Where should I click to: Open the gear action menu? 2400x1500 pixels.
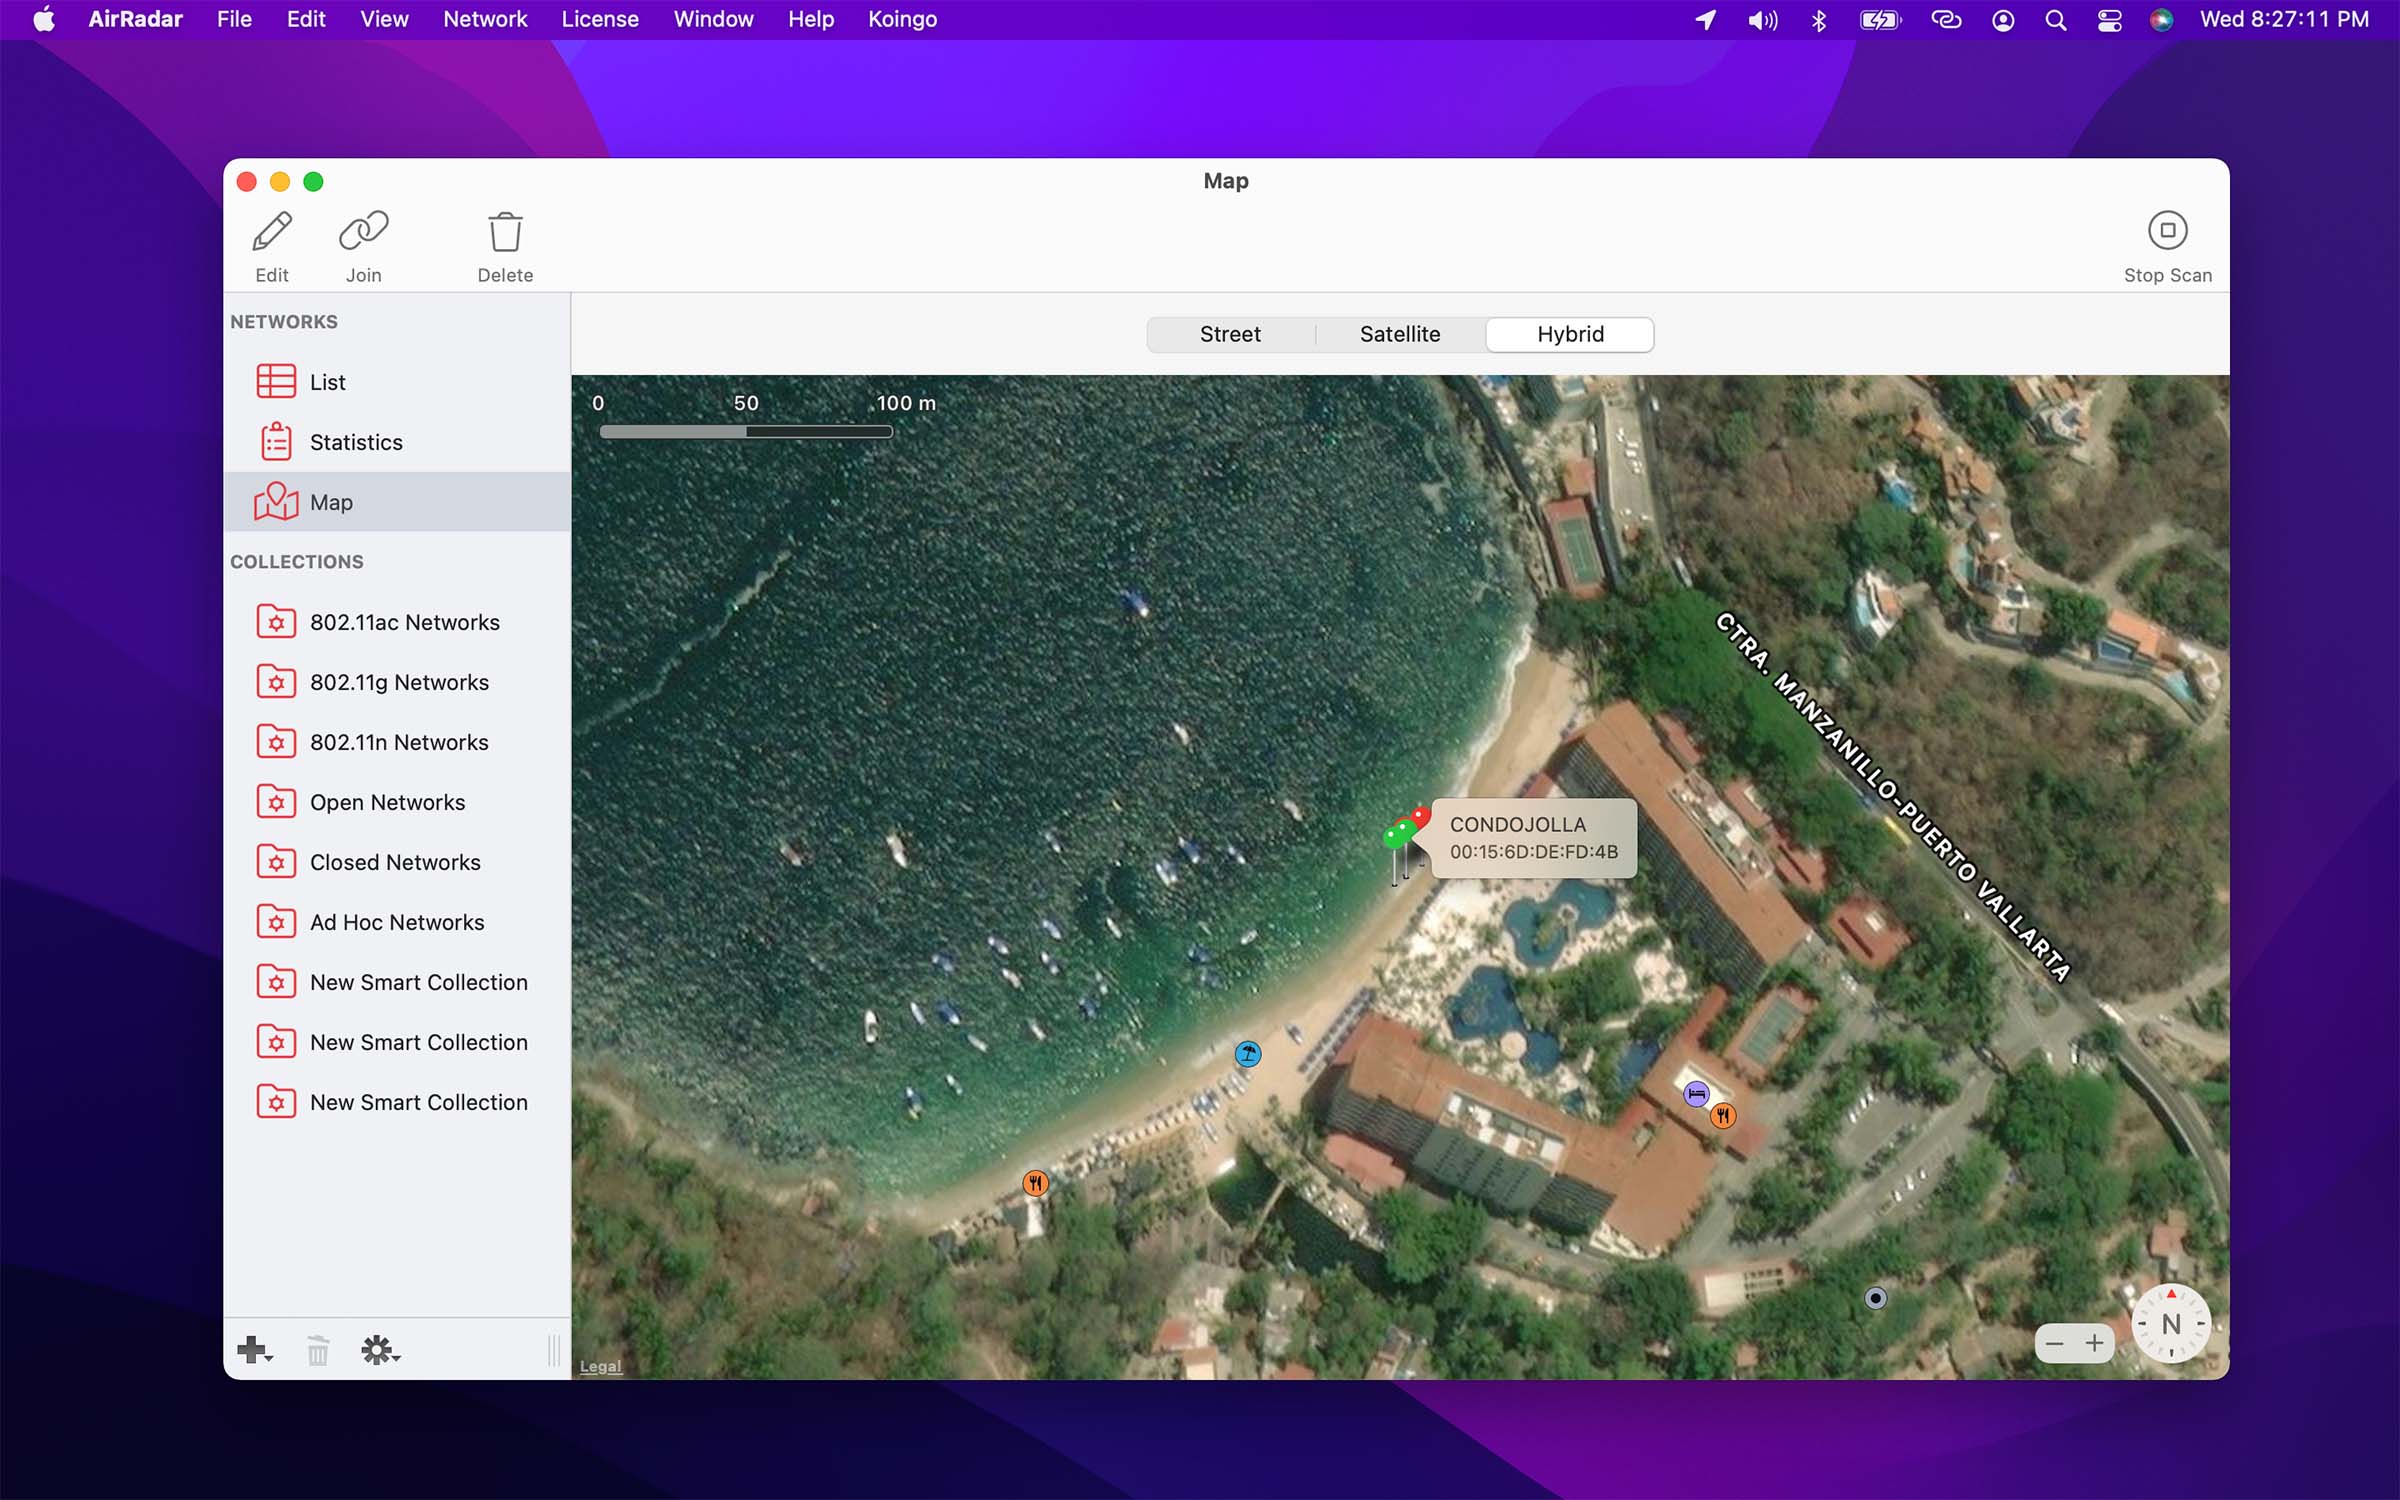(x=379, y=1349)
